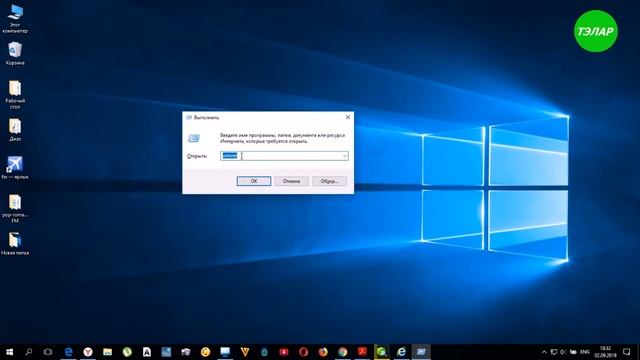
Task: Click the green cube taskbar icon
Action: pyautogui.click(x=382, y=352)
